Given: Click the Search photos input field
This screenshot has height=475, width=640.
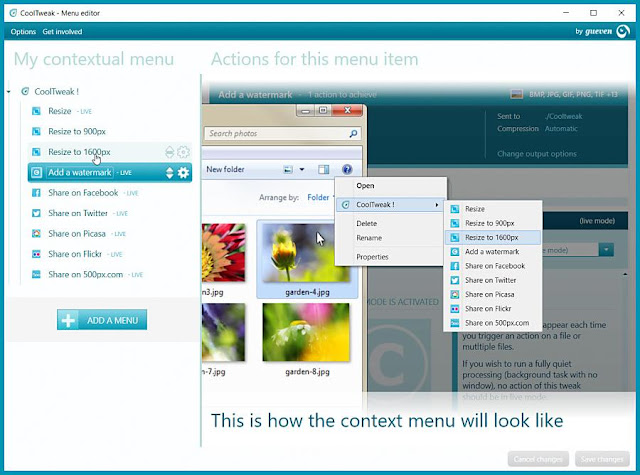Looking at the screenshot, I should pyautogui.click(x=282, y=133).
